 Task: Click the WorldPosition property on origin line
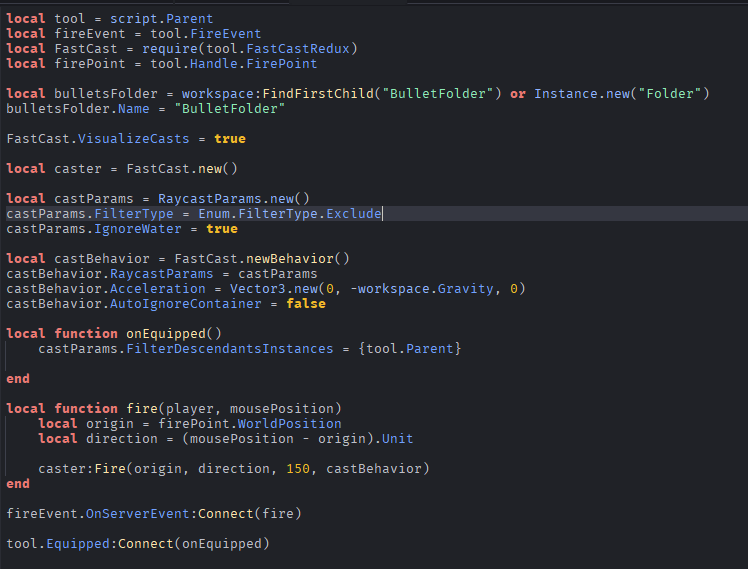tap(289, 424)
